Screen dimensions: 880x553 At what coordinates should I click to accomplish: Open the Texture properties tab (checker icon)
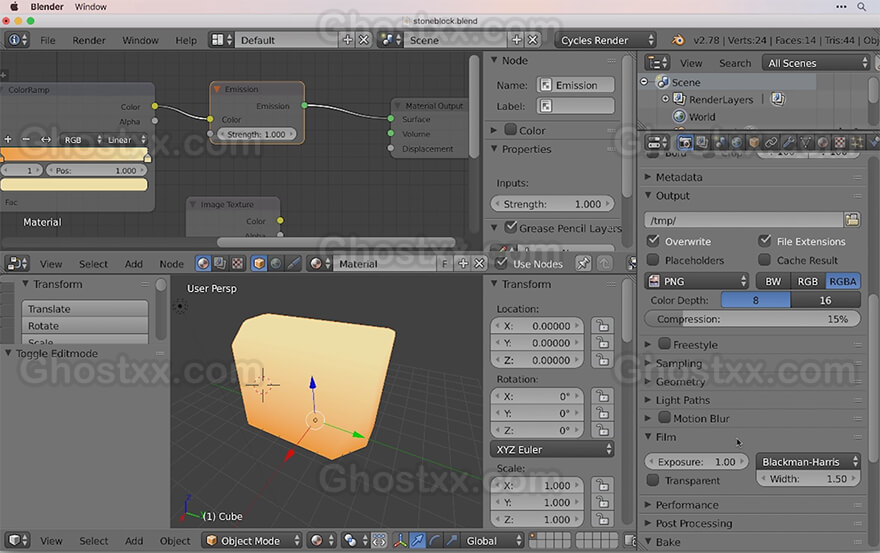tap(840, 143)
